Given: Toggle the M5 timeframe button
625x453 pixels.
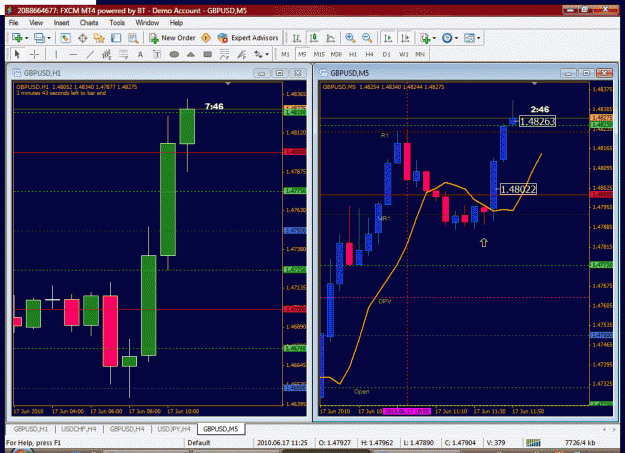Looking at the screenshot, I should 302,54.
